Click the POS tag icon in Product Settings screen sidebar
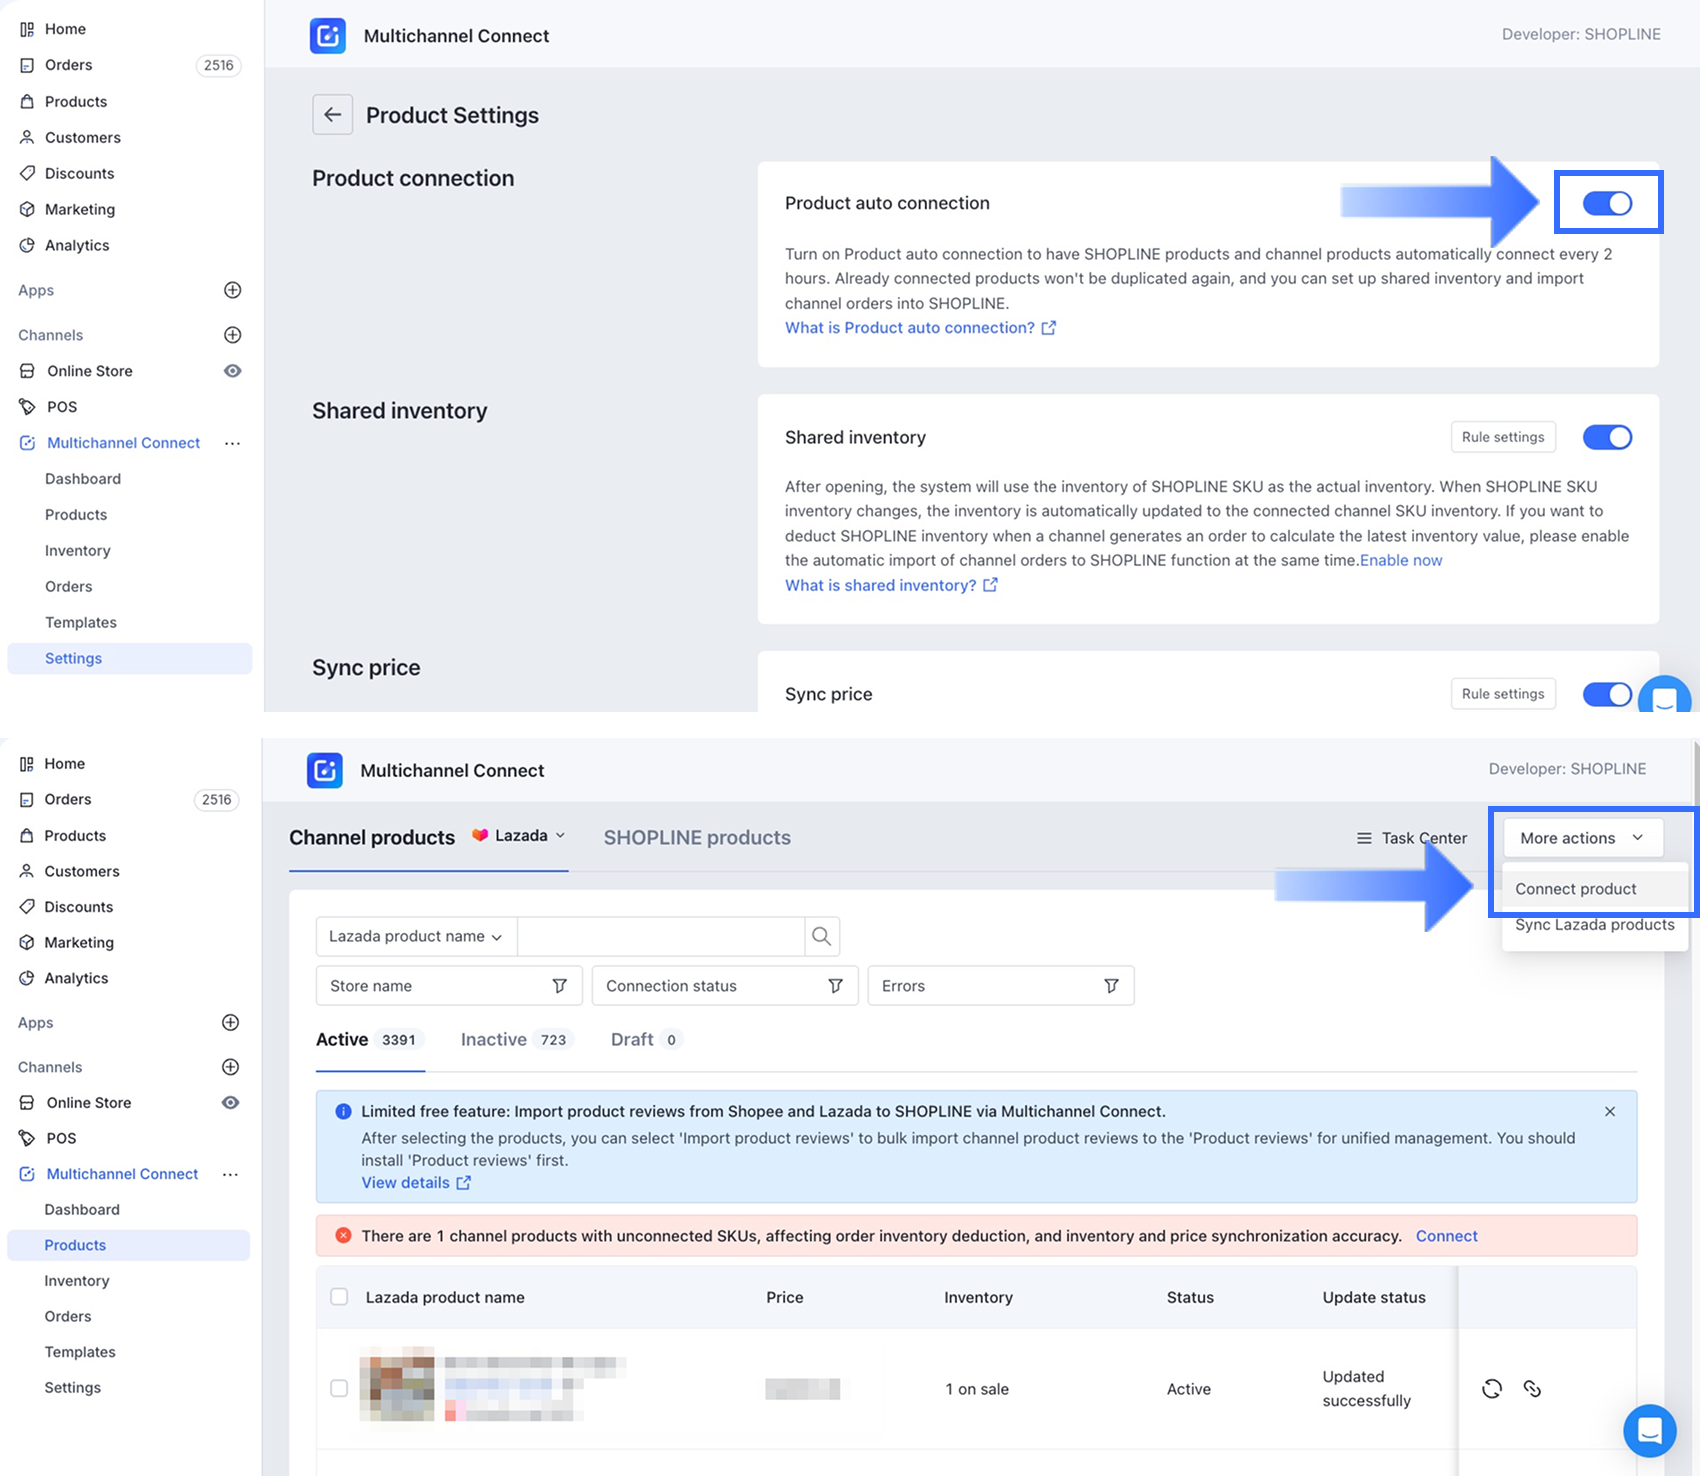Viewport: 1700px width, 1476px height. 27,407
